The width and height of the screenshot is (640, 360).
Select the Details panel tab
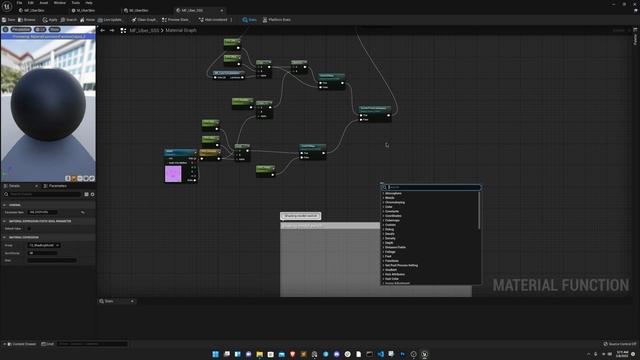tap(14, 186)
